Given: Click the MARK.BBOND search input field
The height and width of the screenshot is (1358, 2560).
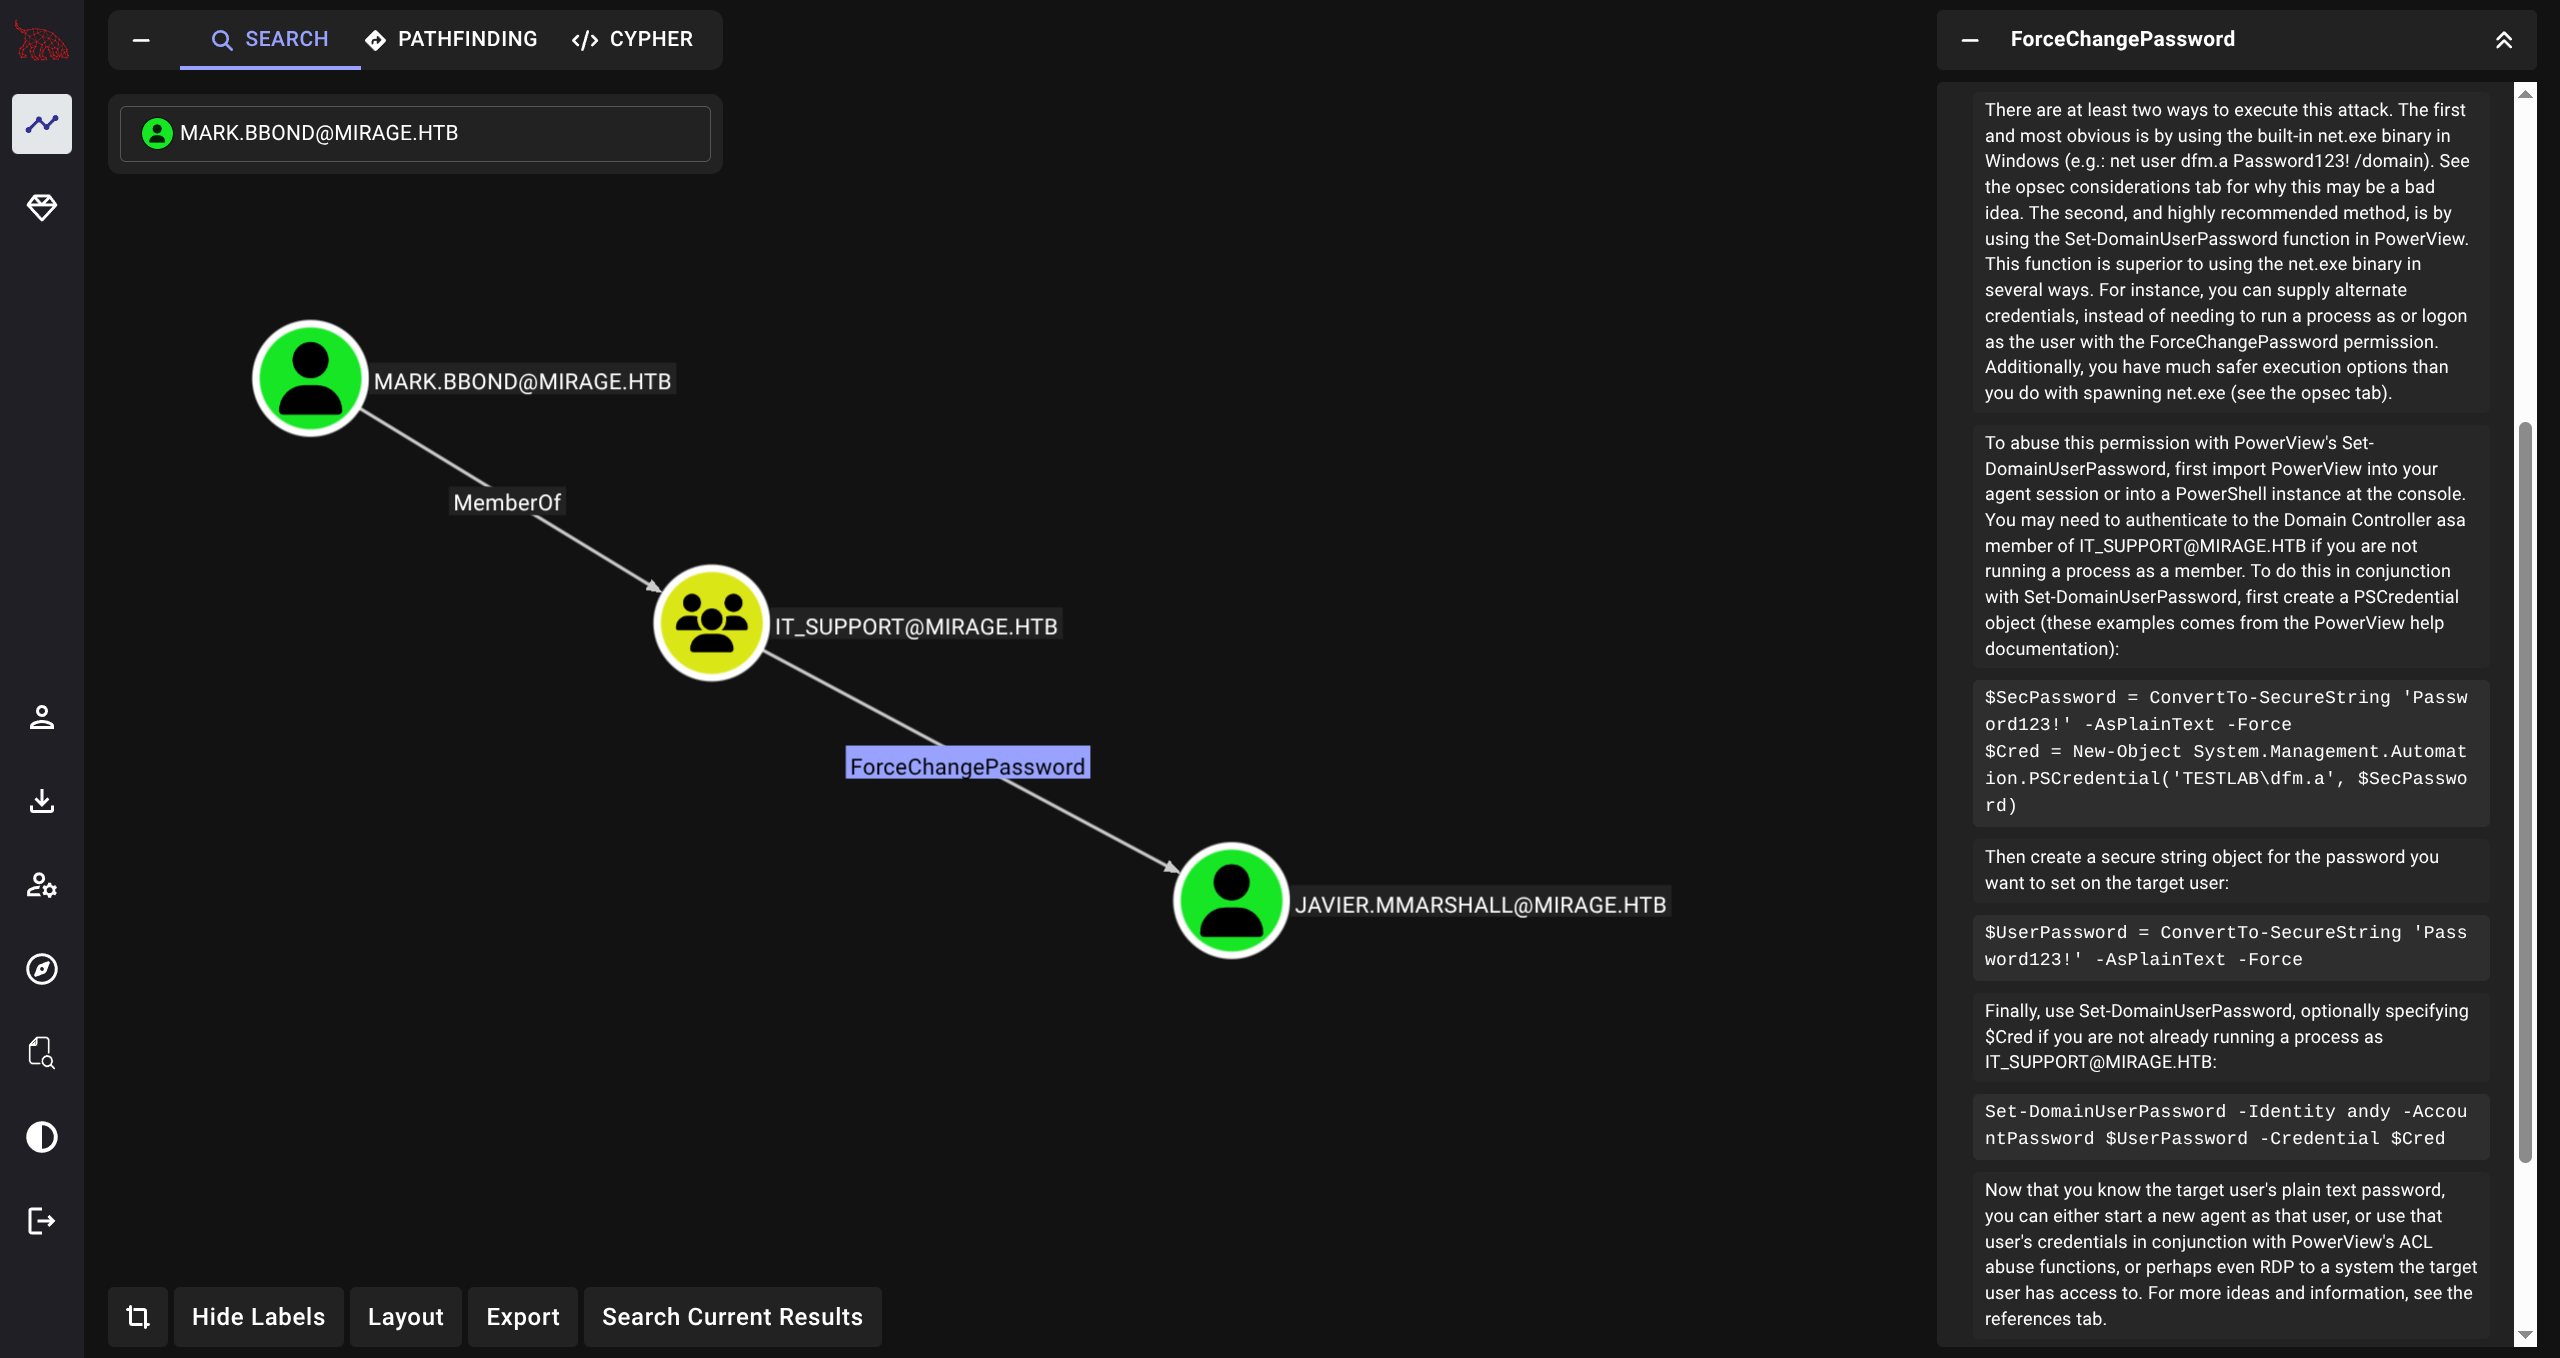Looking at the screenshot, I should click(415, 134).
